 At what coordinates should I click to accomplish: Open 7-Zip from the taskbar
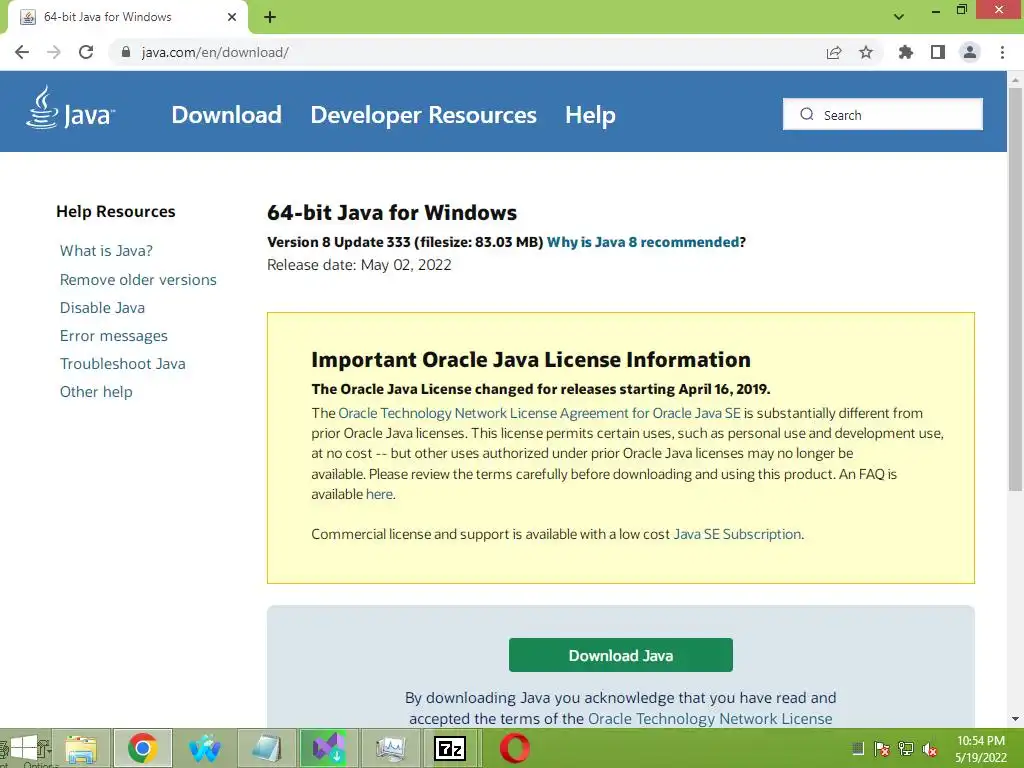(451, 749)
